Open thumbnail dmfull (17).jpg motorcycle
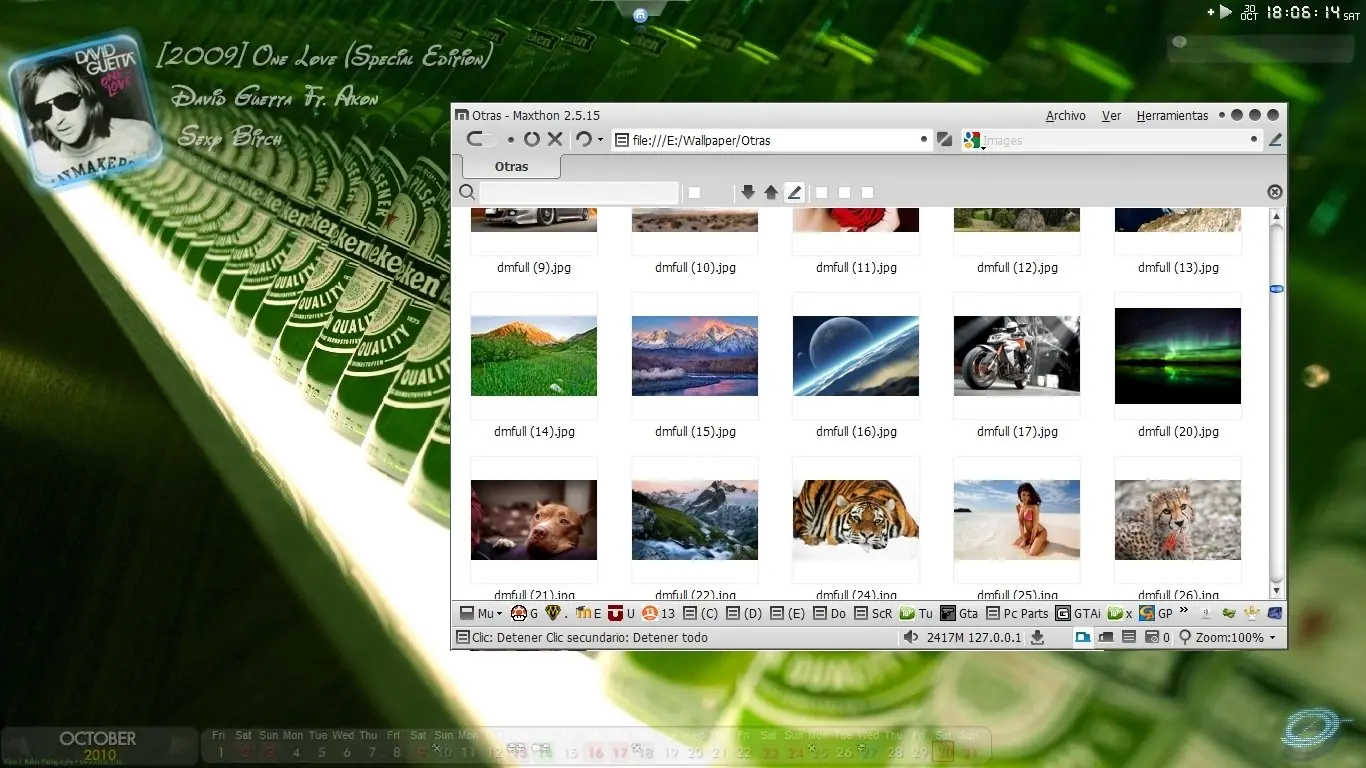1366x768 pixels. [x=1017, y=356]
